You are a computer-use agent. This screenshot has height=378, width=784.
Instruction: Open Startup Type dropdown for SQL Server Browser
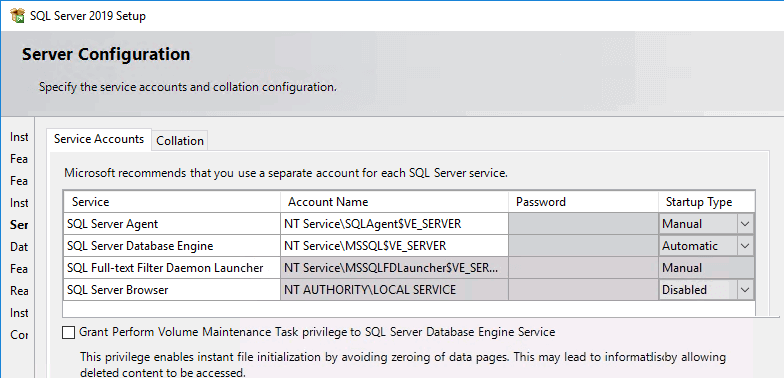pyautogui.click(x=745, y=290)
